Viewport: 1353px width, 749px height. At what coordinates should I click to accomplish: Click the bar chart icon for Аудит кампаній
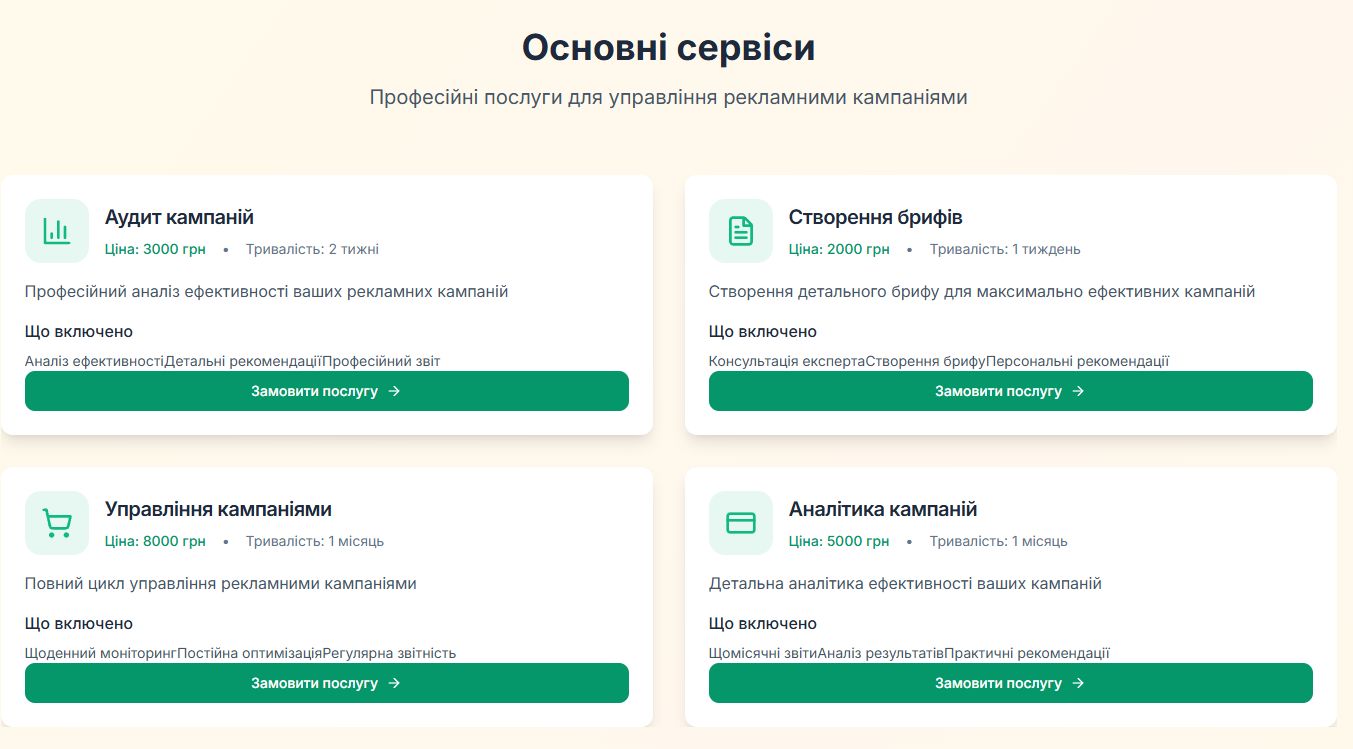(x=57, y=231)
